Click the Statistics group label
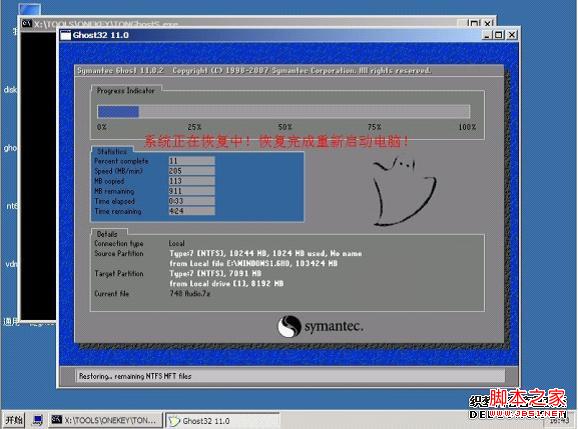The image size is (578, 429). pos(112,151)
